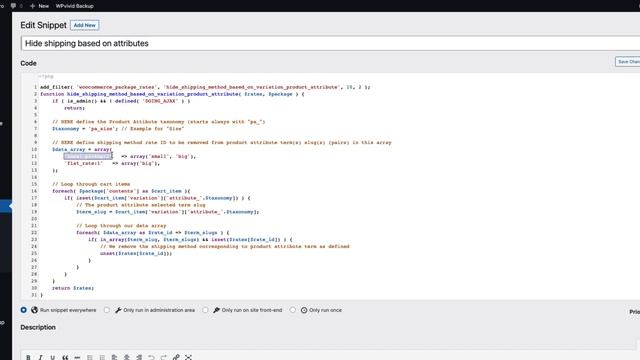640x360 pixels.
Task: Click line number 14 in the gutter
Action: pos(34,177)
